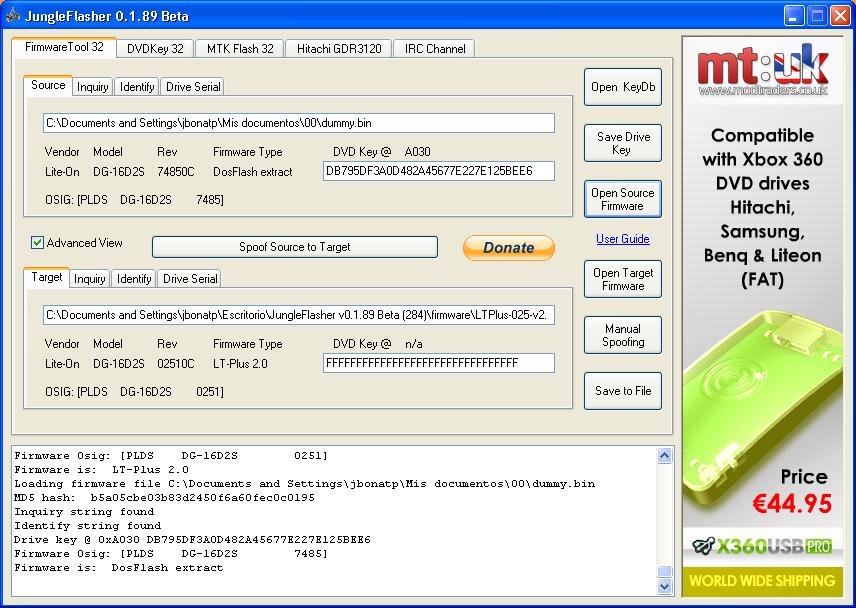
Task: Click the 'Firmware is: LT-Plus 2.0' log line
Action: (102, 469)
